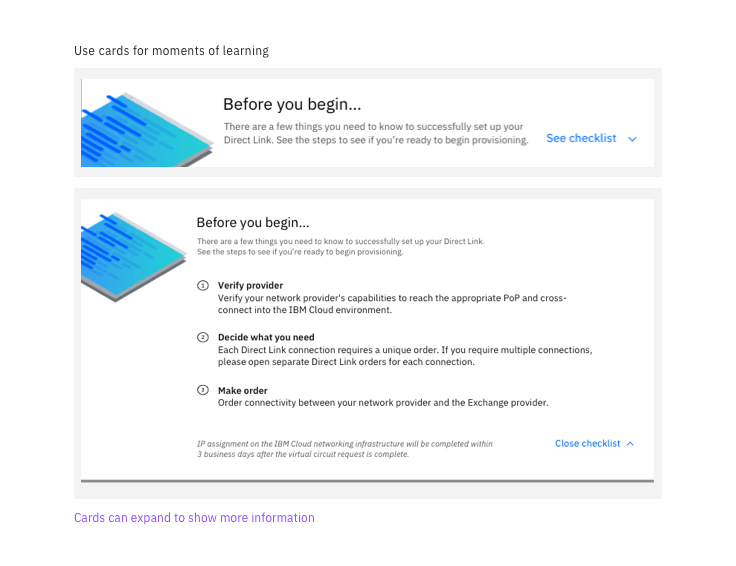
Task: Click the step 2 circled number icon
Action: point(203,338)
